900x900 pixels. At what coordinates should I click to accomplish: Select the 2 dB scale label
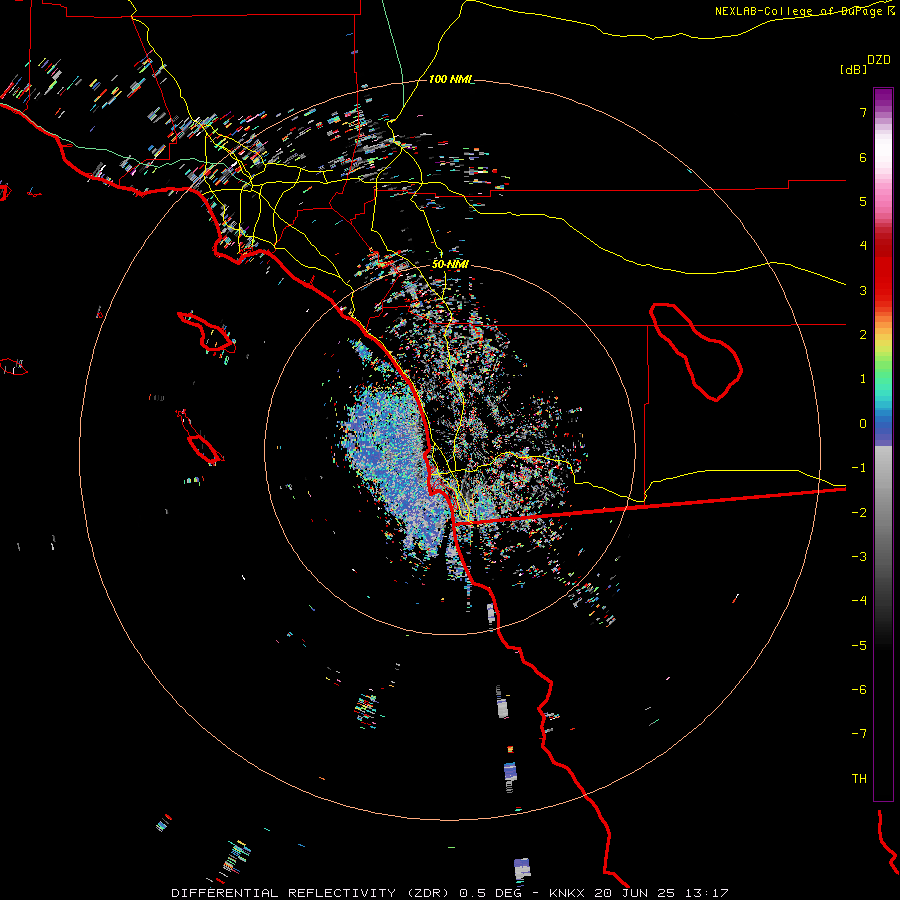863,335
